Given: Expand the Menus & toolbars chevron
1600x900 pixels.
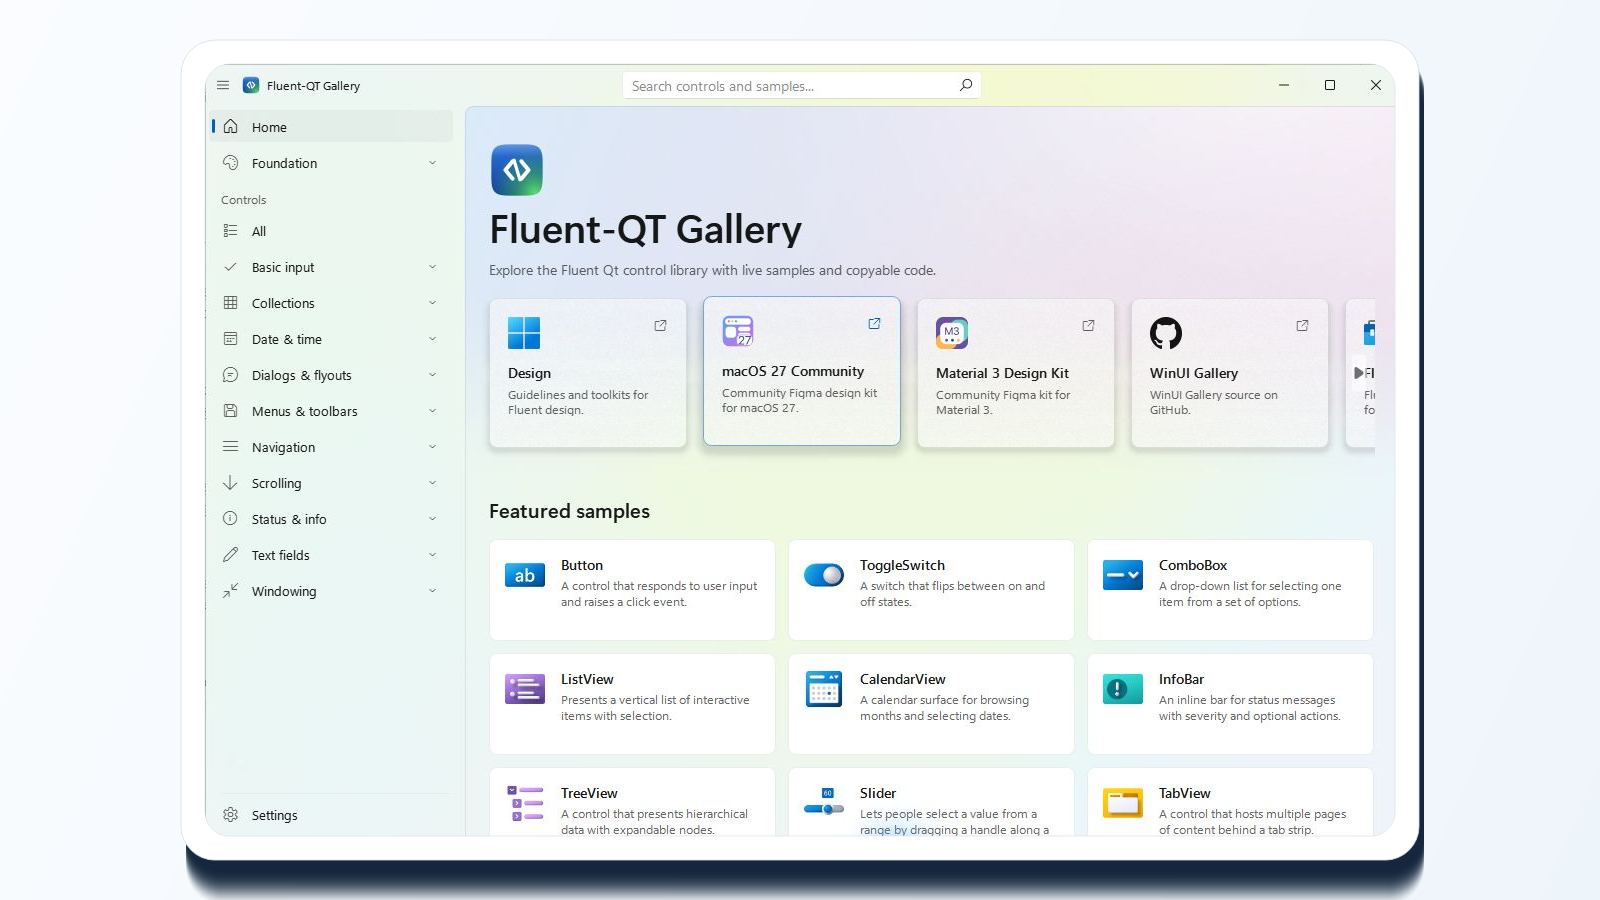Looking at the screenshot, I should pos(433,411).
